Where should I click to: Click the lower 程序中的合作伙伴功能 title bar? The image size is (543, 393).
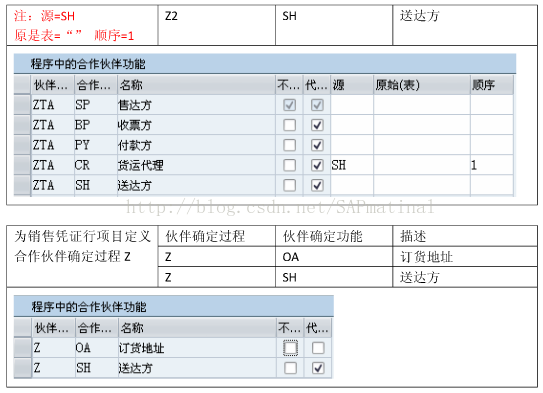[x=173, y=306]
